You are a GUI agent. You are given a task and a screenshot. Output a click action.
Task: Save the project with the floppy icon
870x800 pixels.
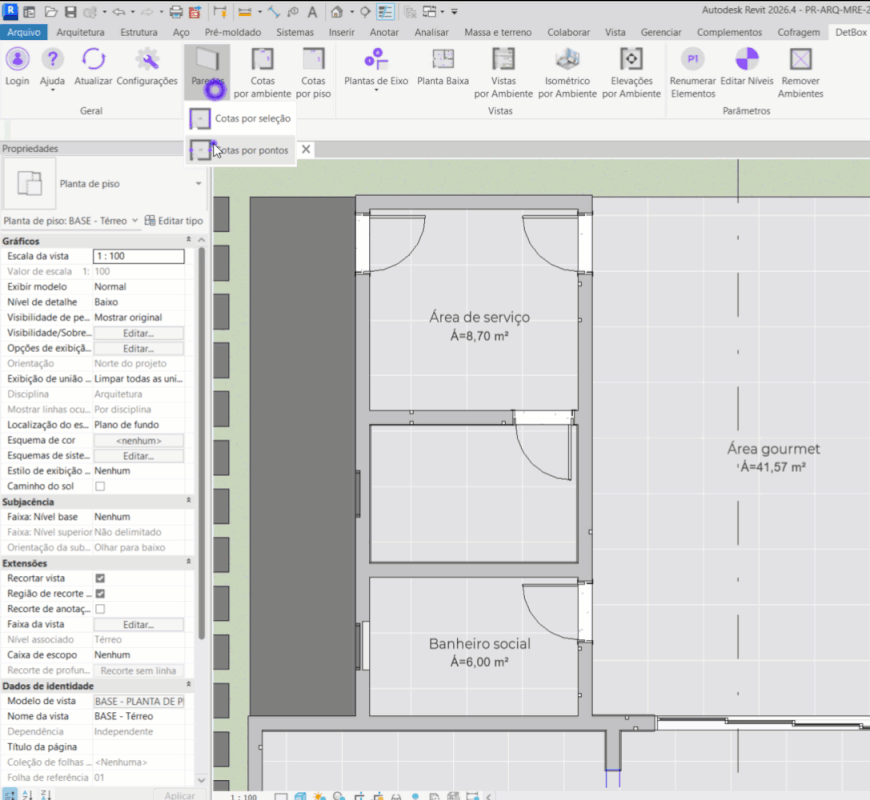70,11
